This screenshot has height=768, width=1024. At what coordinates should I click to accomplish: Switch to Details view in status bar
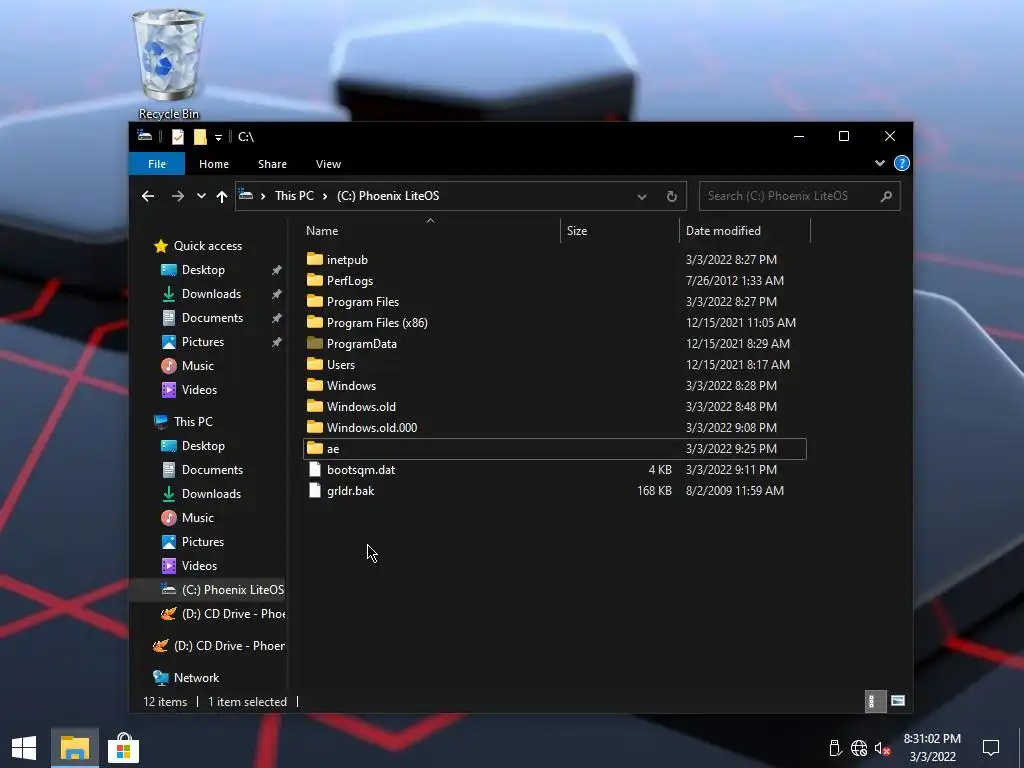click(x=875, y=701)
